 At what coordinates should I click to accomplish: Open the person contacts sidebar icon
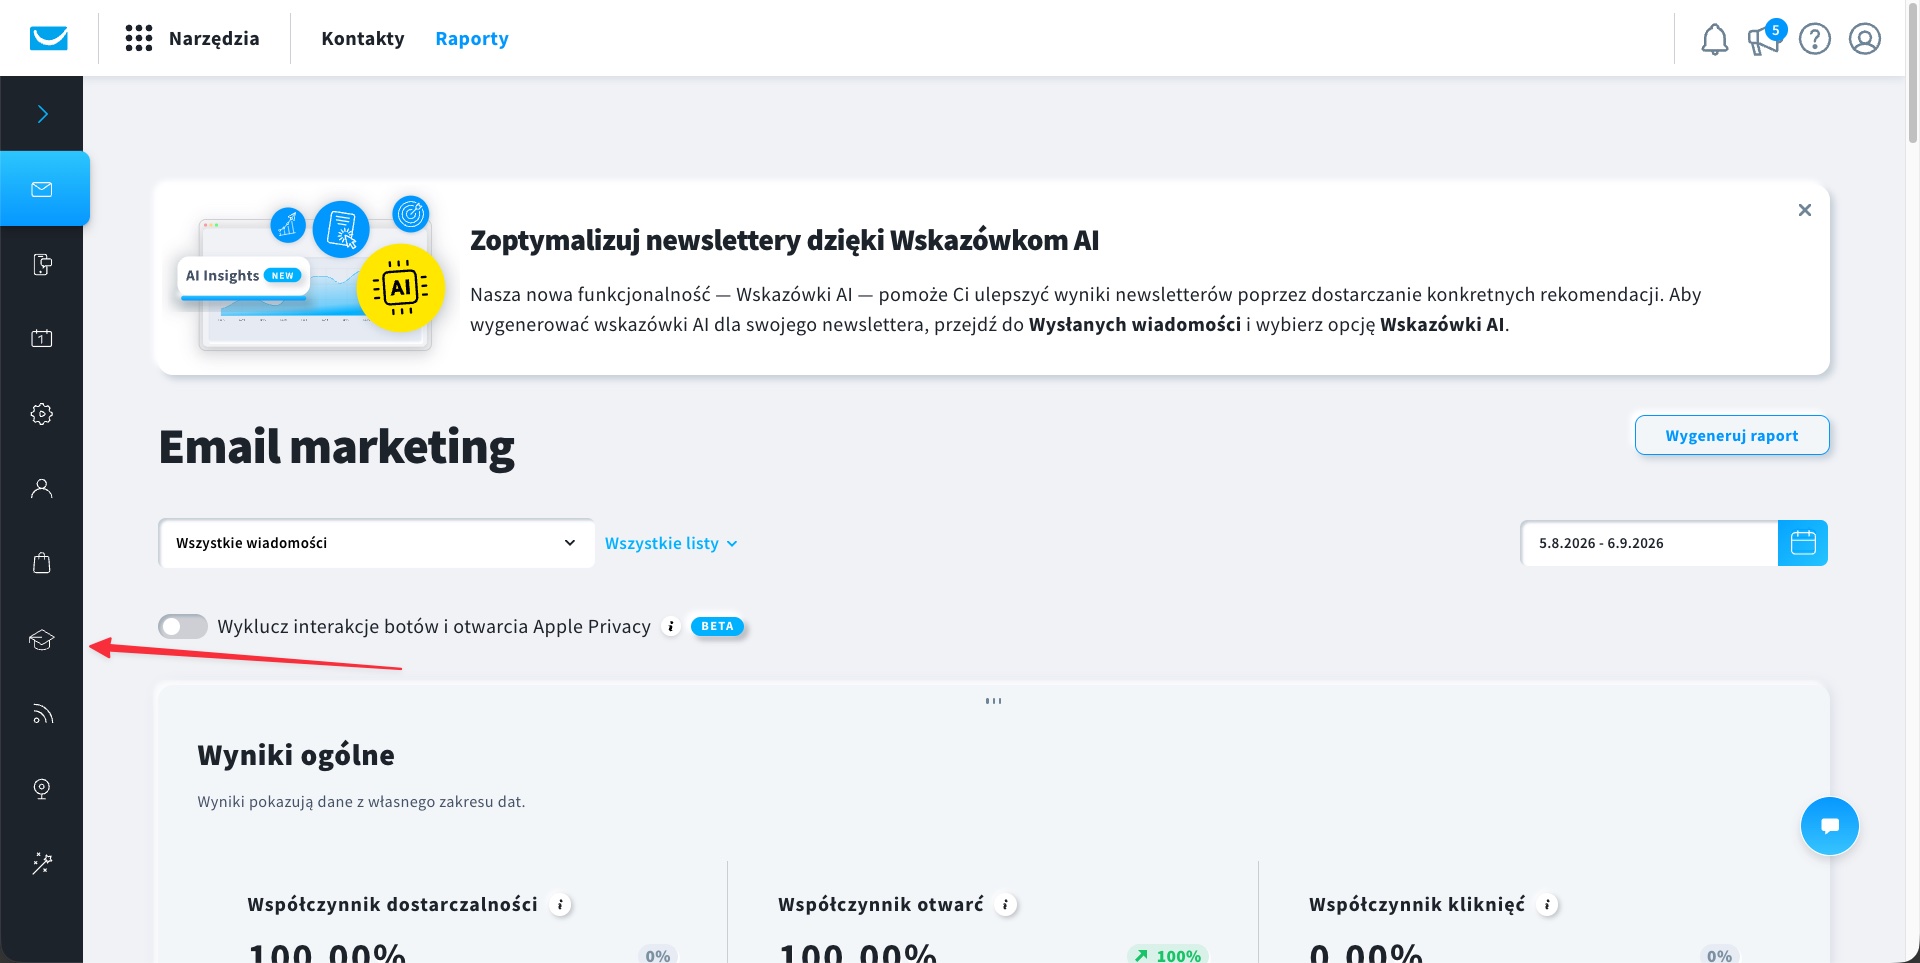coord(42,488)
